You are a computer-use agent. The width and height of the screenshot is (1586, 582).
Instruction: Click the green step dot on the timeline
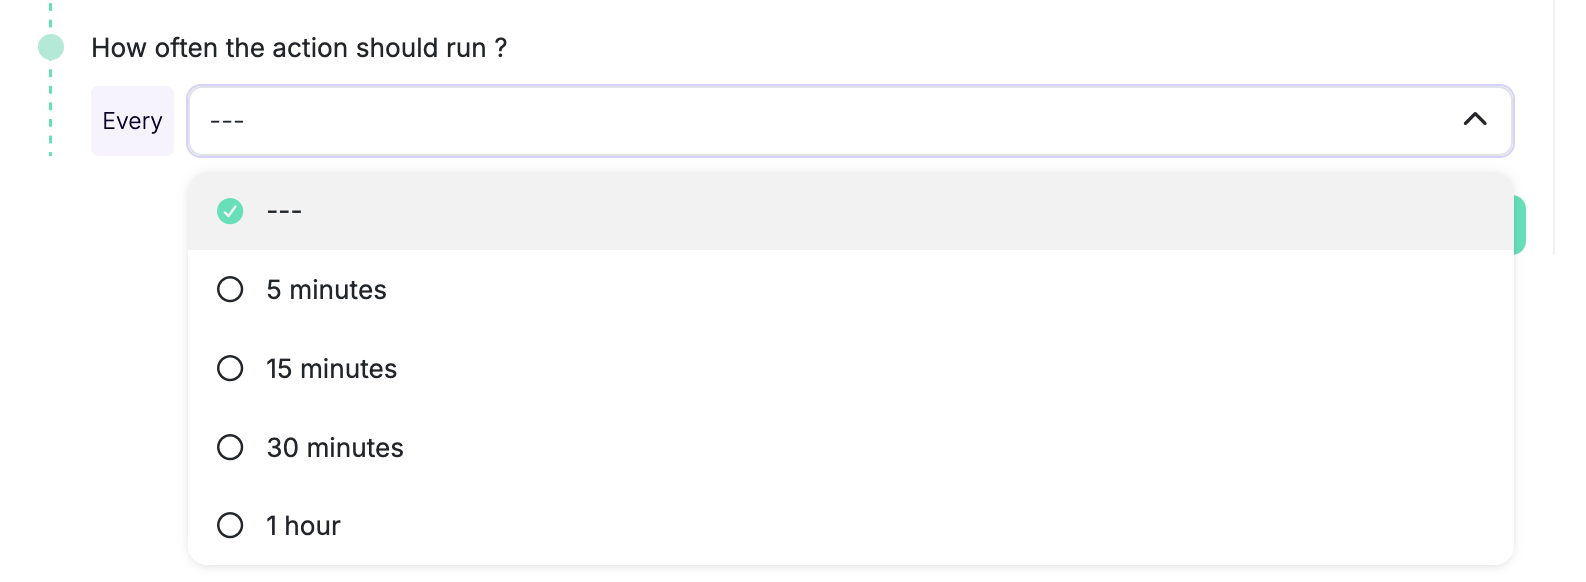51,47
